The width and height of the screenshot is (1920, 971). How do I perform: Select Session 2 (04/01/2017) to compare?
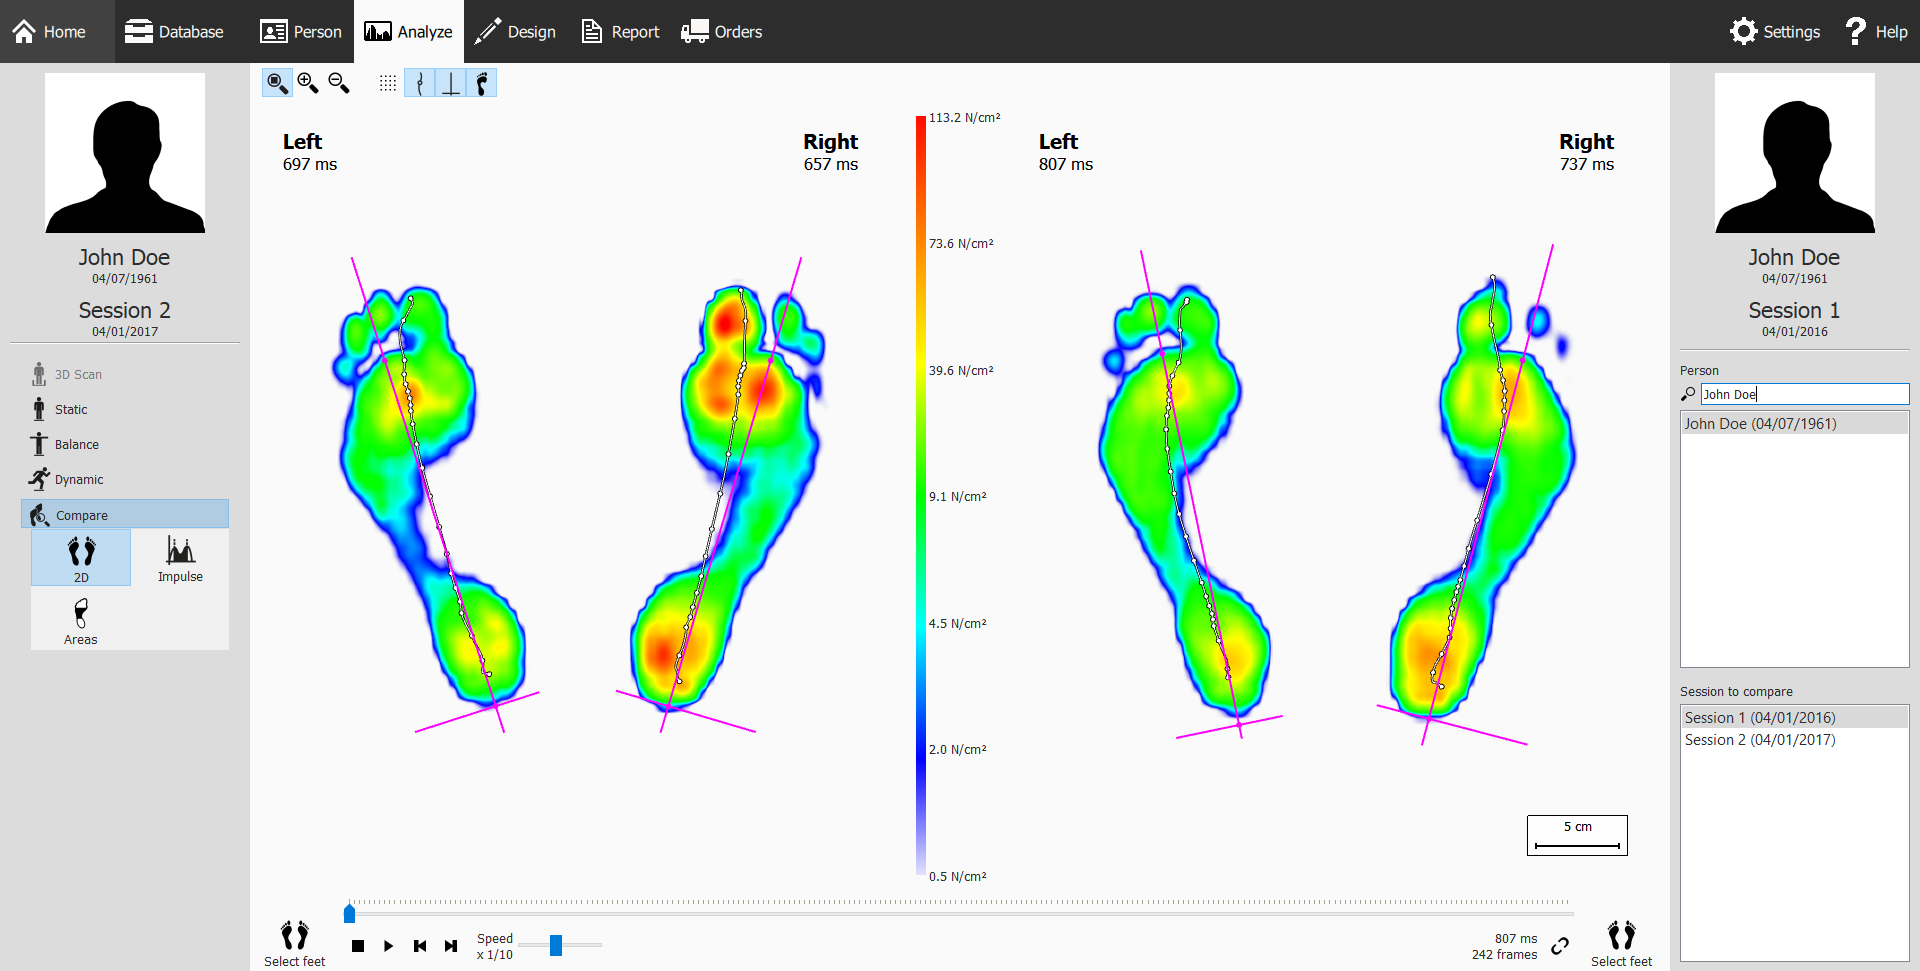pyautogui.click(x=1760, y=739)
